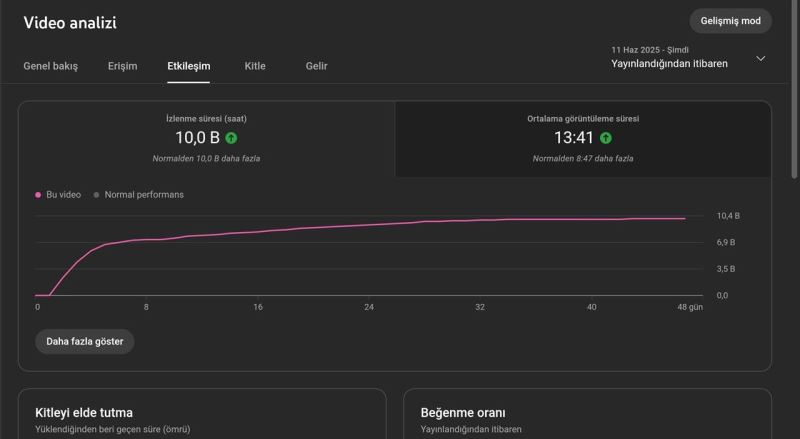The image size is (800, 439).
Task: Select the Ortalama görüntüleme süresi metric card
Action: (583, 138)
